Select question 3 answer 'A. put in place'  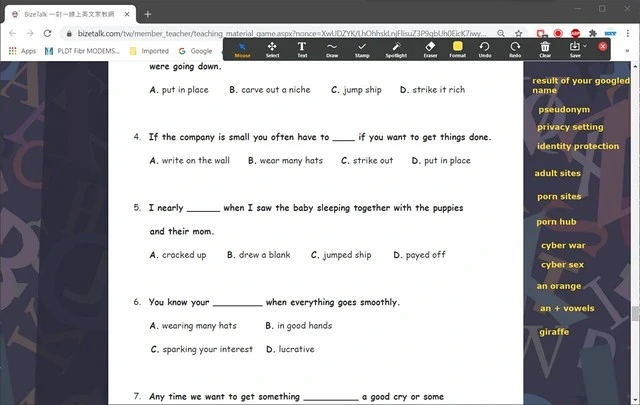pyautogui.click(x=179, y=90)
